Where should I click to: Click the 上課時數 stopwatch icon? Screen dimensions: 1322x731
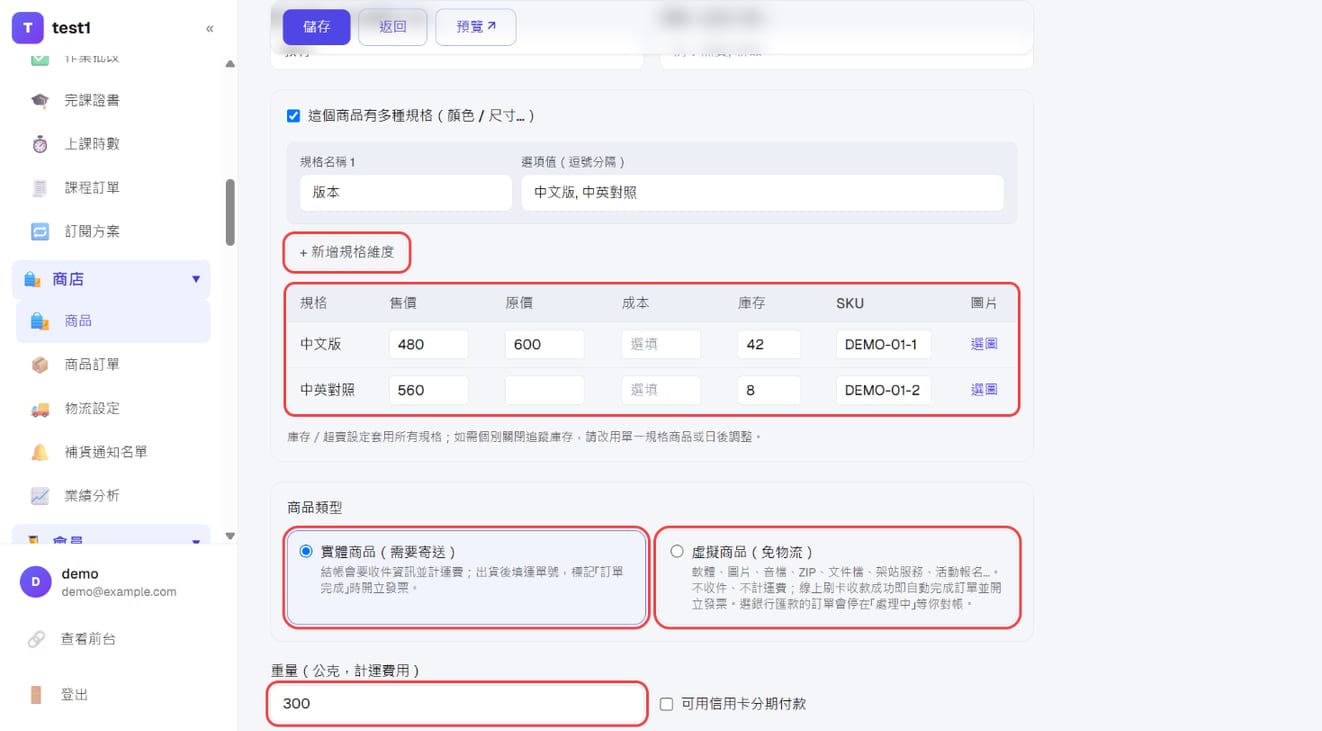(40, 144)
